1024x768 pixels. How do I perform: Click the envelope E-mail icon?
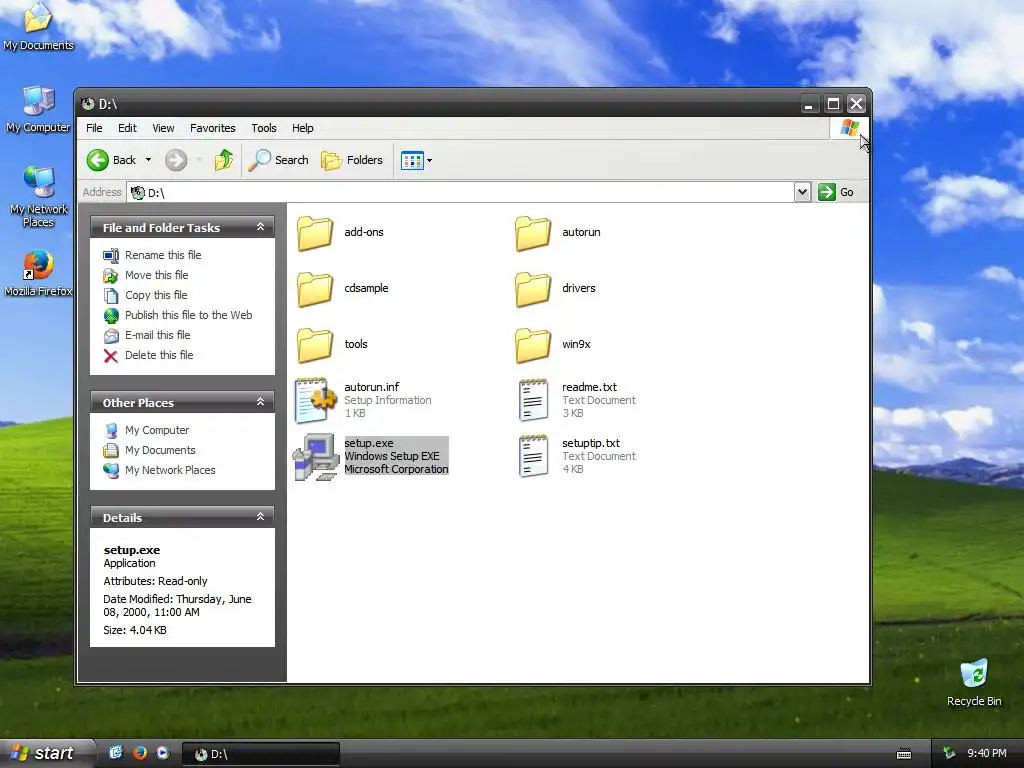point(111,336)
